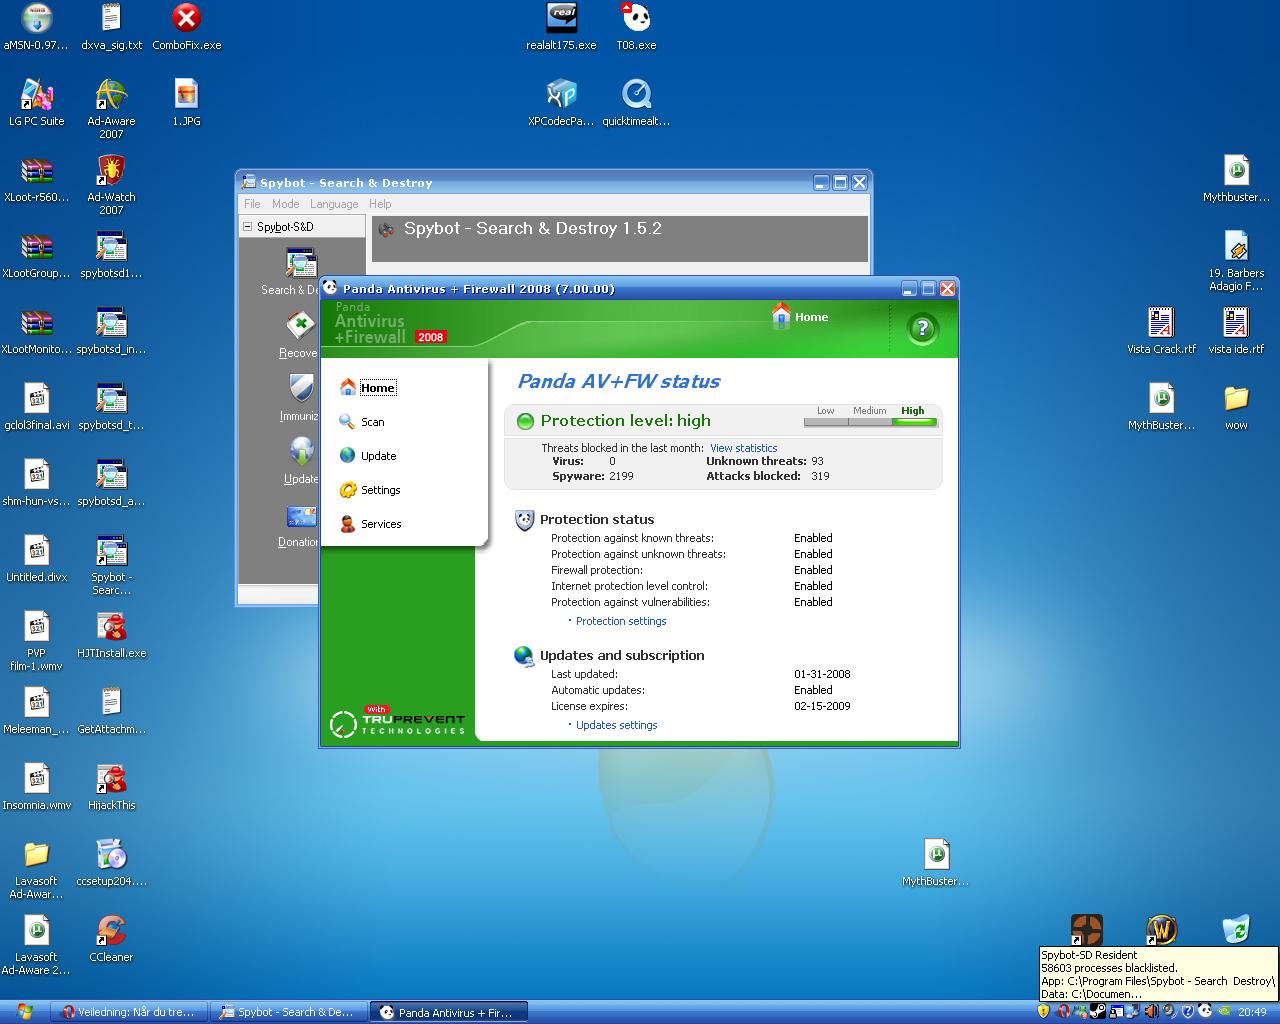Select the Immunize shield in Spybot sidebar

pyautogui.click(x=301, y=389)
